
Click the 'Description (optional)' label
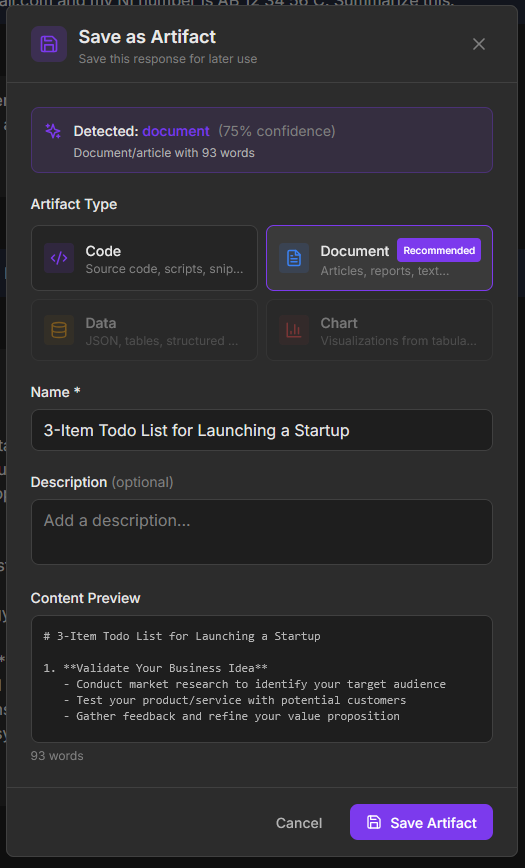102,482
